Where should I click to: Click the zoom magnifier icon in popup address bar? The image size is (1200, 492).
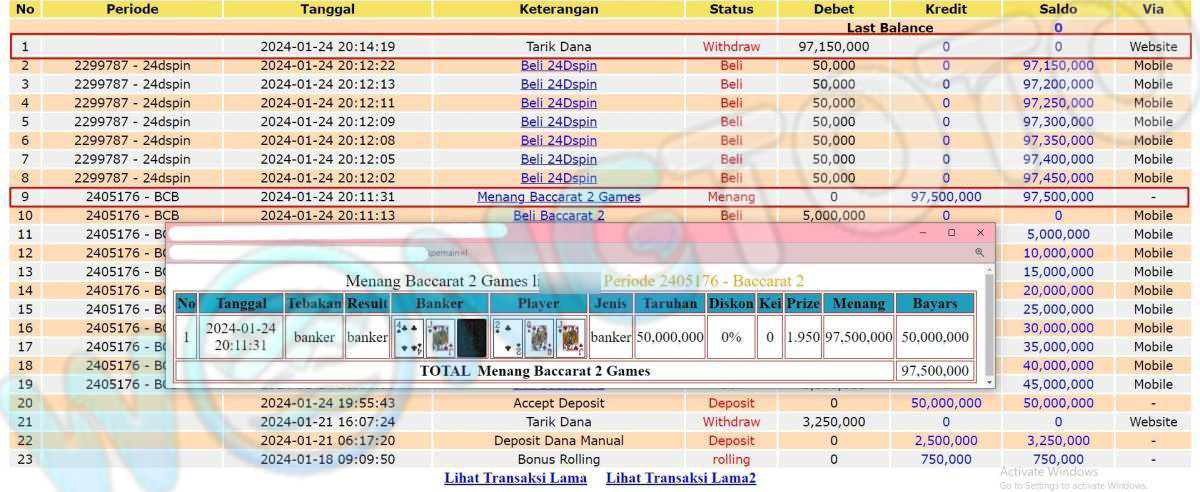[x=979, y=253]
